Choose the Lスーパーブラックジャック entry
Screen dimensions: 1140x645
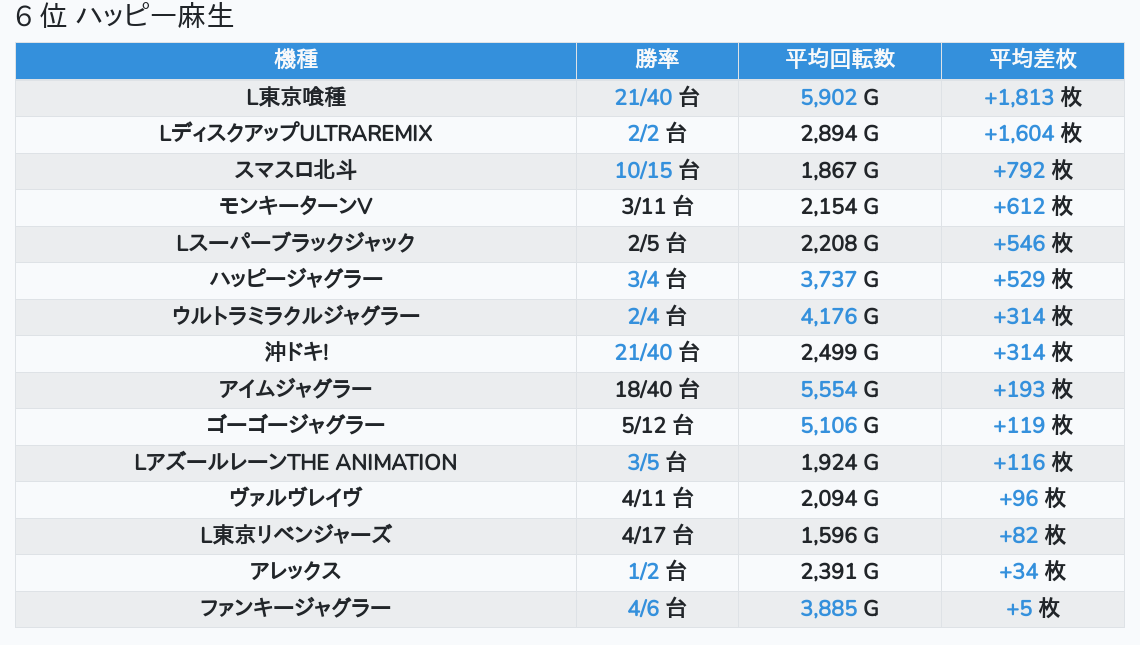tap(296, 243)
